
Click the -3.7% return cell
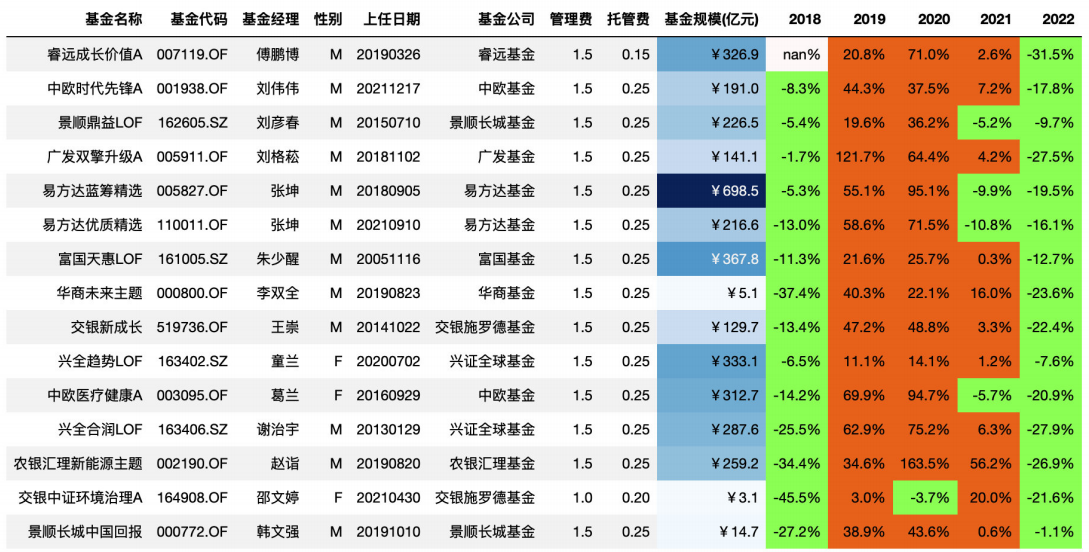tap(927, 498)
